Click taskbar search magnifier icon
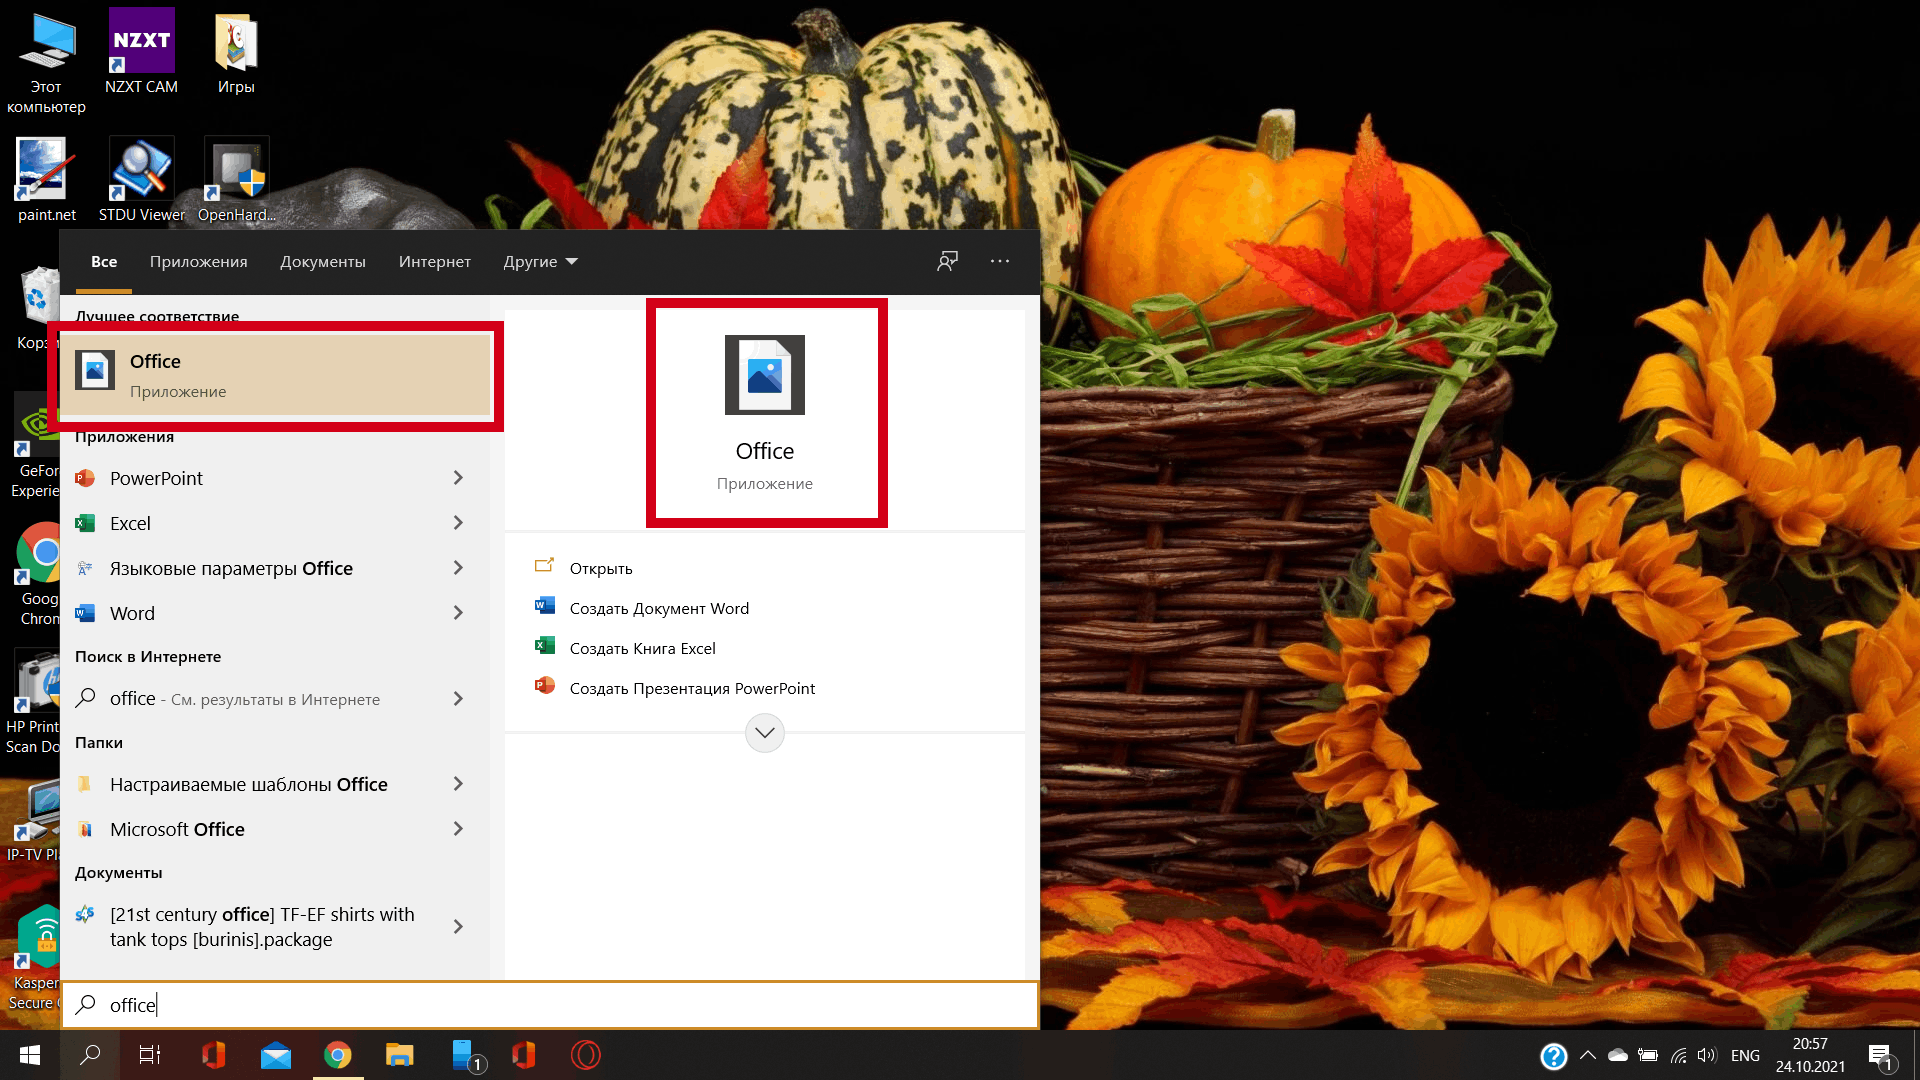The image size is (1920, 1080). pos(90,1055)
